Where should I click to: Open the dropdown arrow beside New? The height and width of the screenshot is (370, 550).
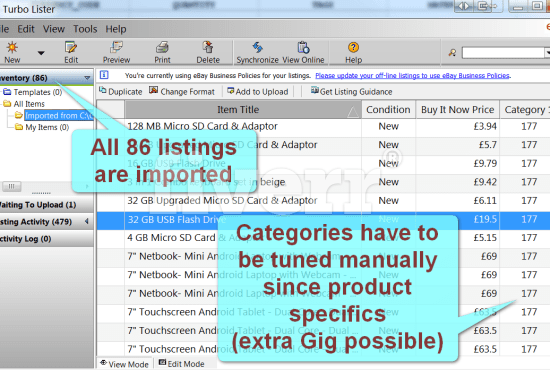(x=41, y=53)
